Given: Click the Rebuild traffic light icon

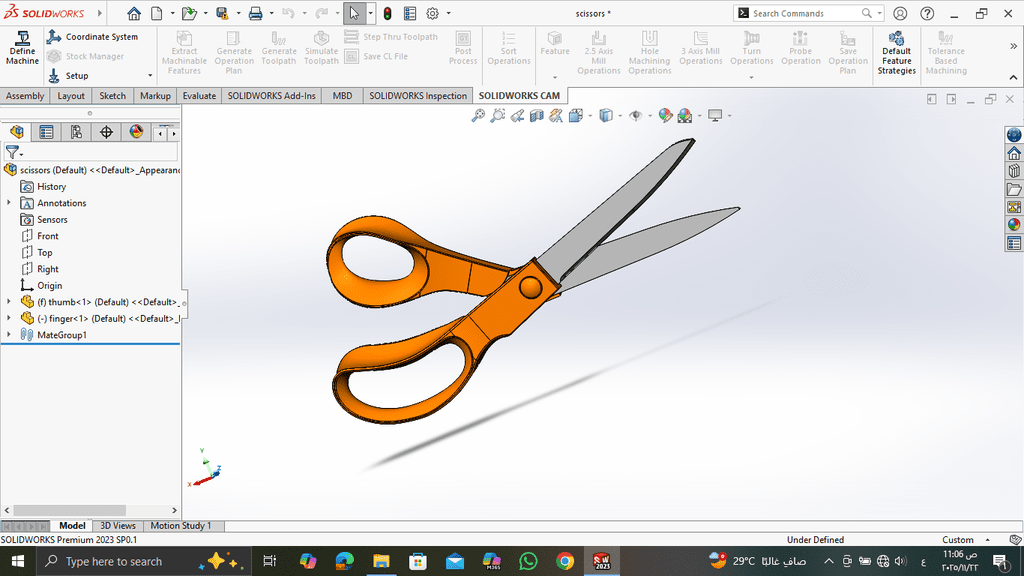Looking at the screenshot, I should coord(386,14).
